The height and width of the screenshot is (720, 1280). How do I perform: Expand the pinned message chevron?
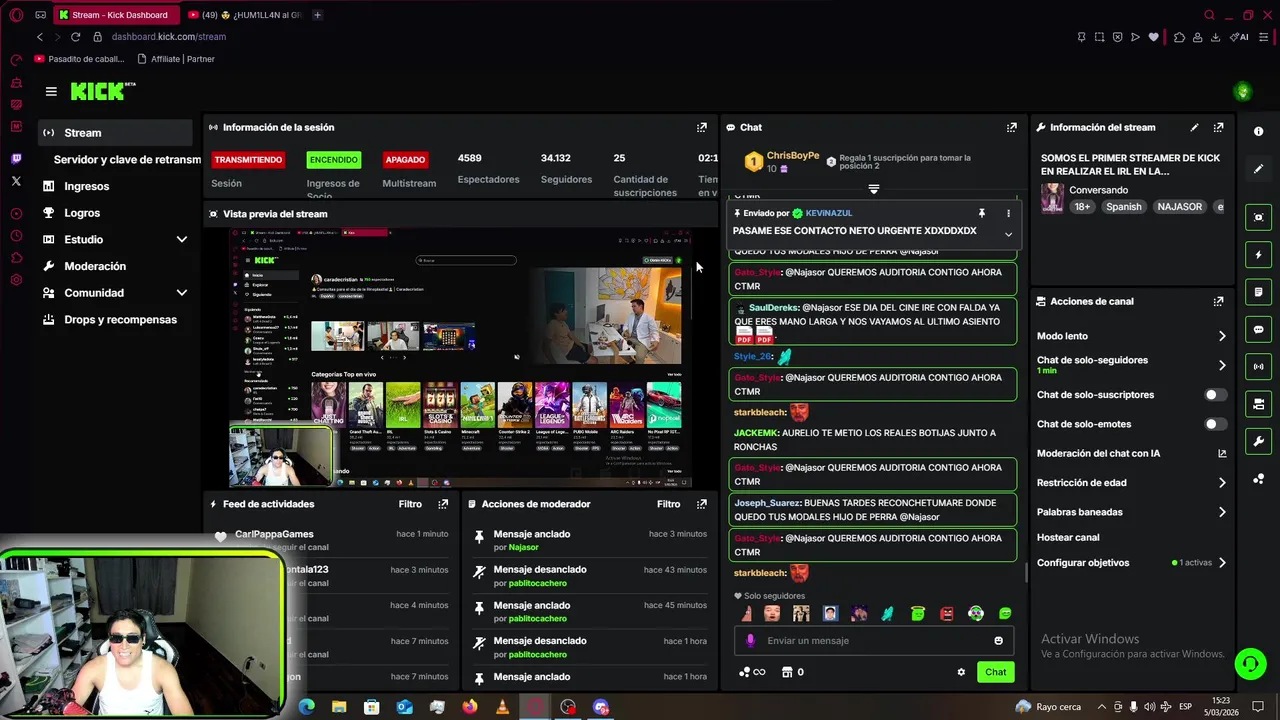(1008, 234)
